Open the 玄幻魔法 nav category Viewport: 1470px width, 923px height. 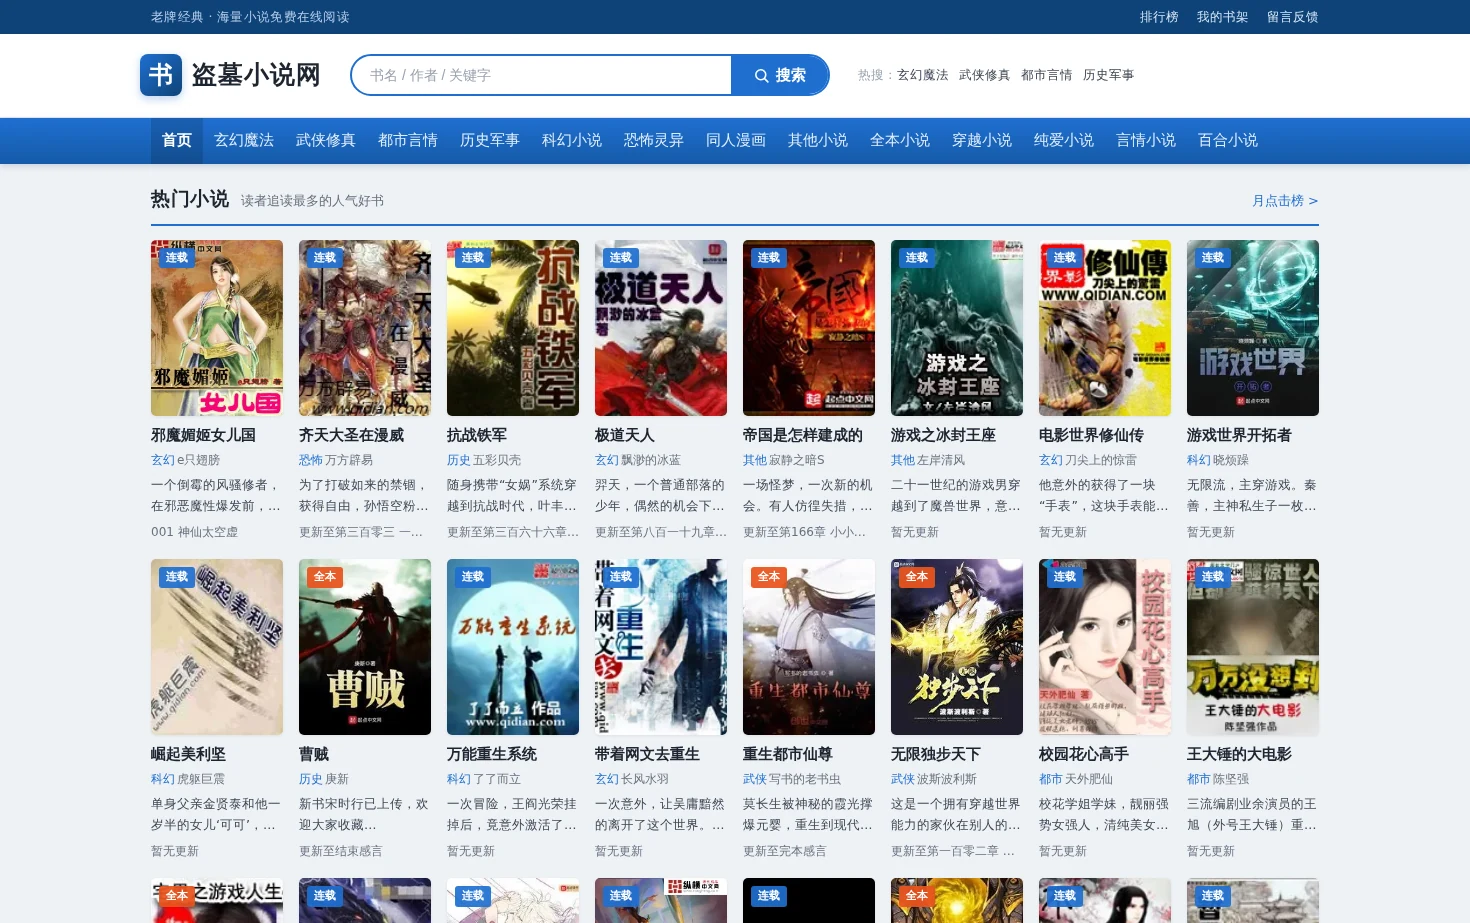pyautogui.click(x=244, y=141)
